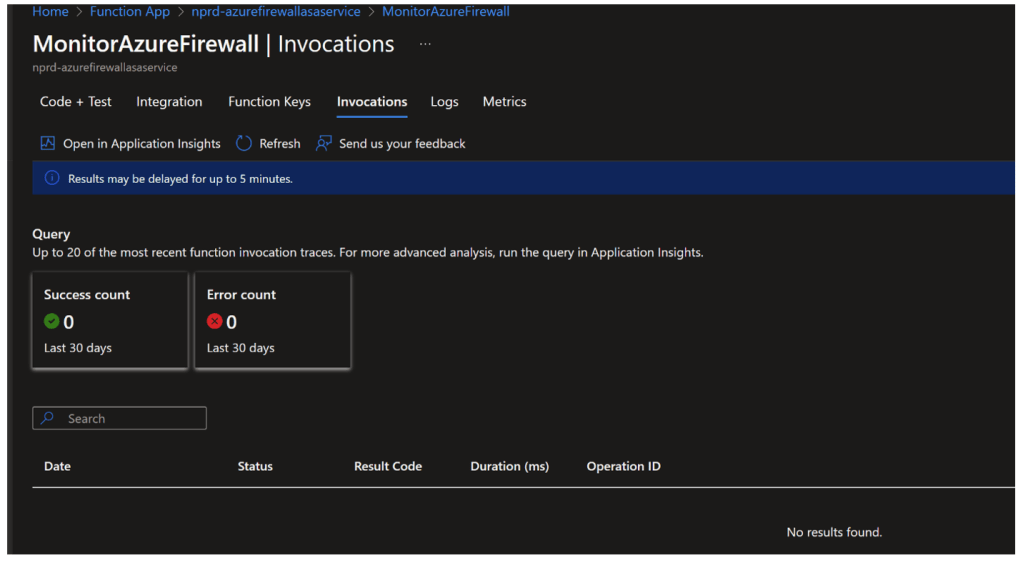Image resolution: width=1023 pixels, height=563 pixels.
Task: Go to the Logs tab
Action: (444, 102)
